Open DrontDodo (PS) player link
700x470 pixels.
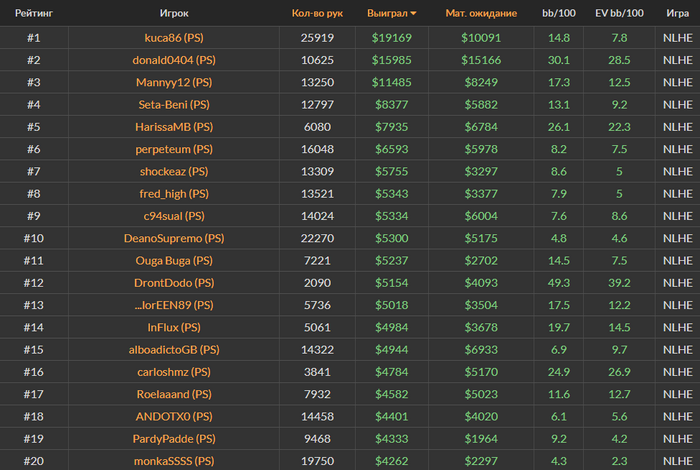click(174, 283)
